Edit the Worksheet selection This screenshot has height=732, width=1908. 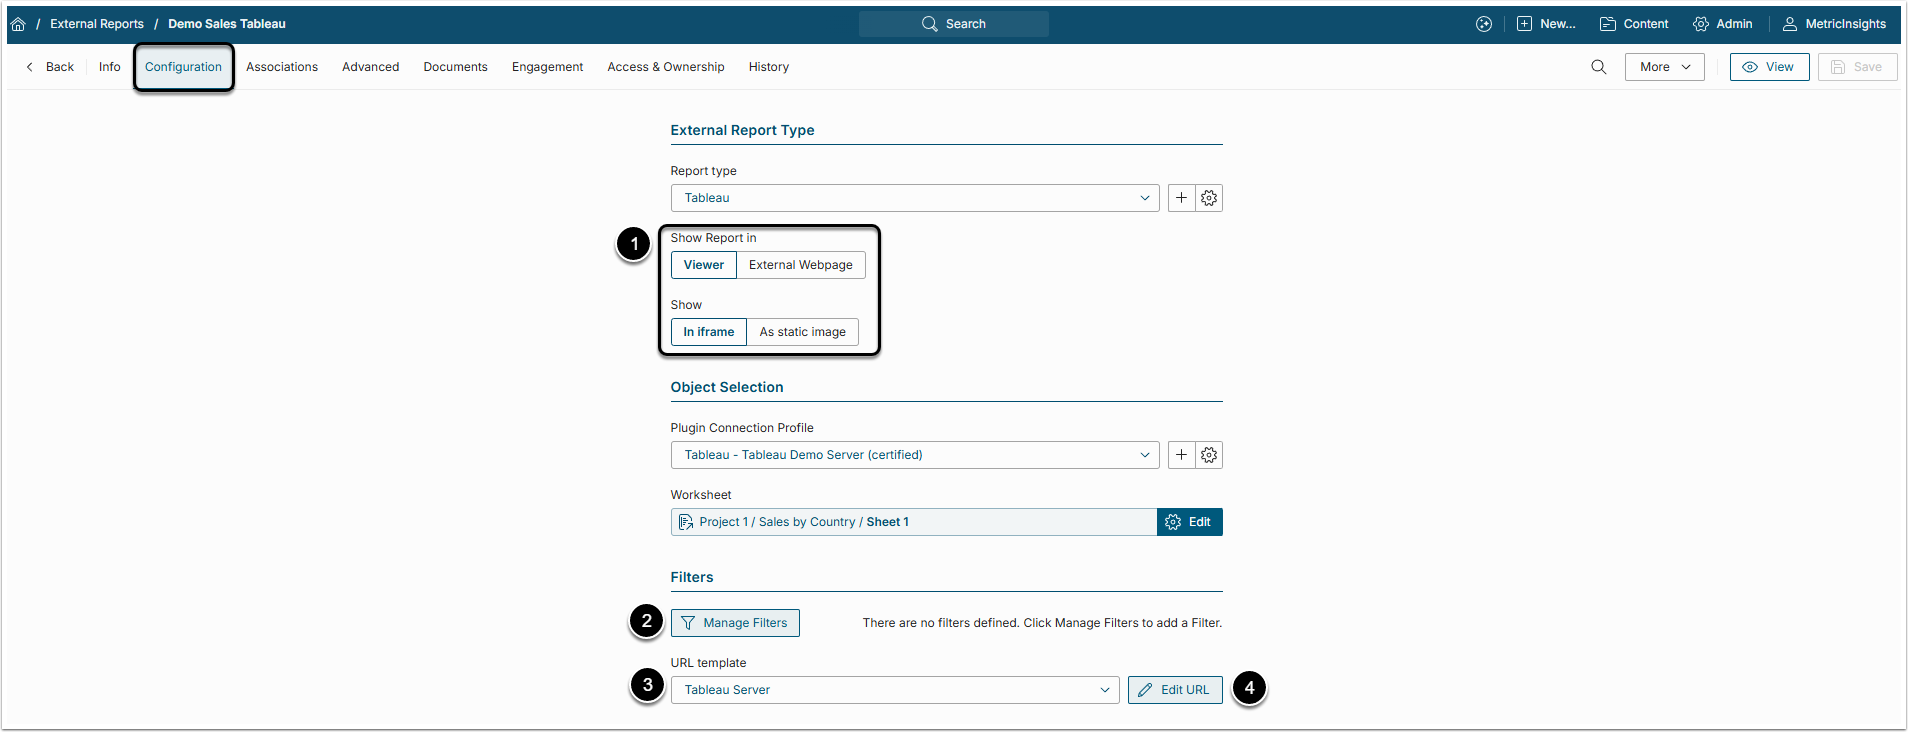pos(1190,522)
